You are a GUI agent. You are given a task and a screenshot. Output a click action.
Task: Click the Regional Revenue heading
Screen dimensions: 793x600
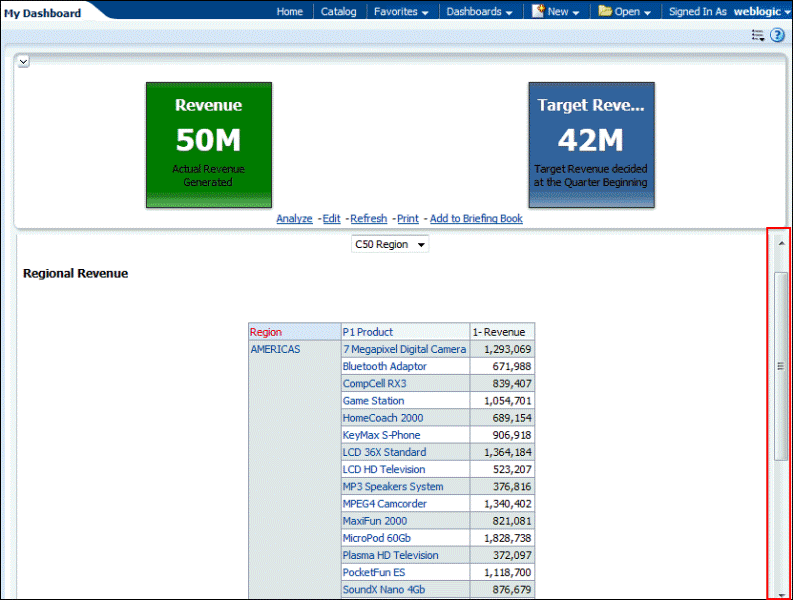coord(75,273)
